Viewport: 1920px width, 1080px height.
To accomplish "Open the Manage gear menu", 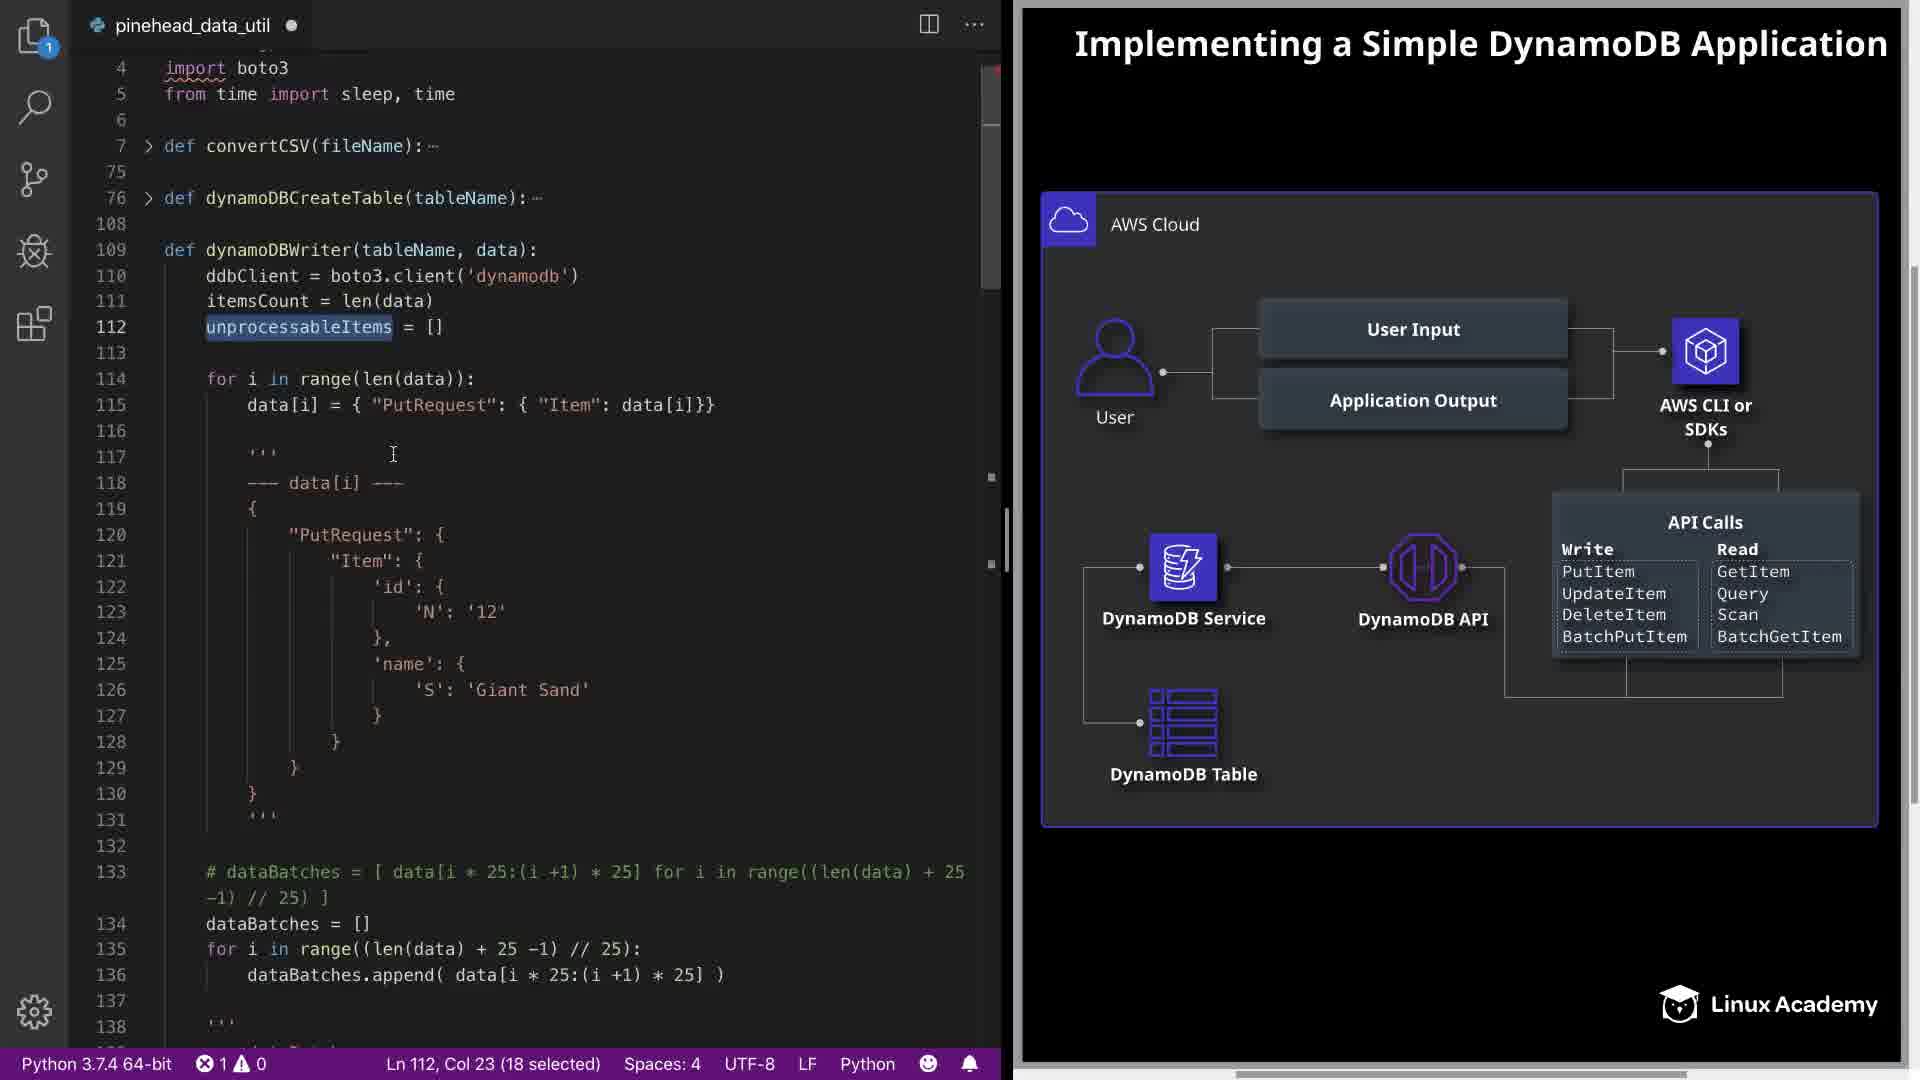I will 34,1012.
